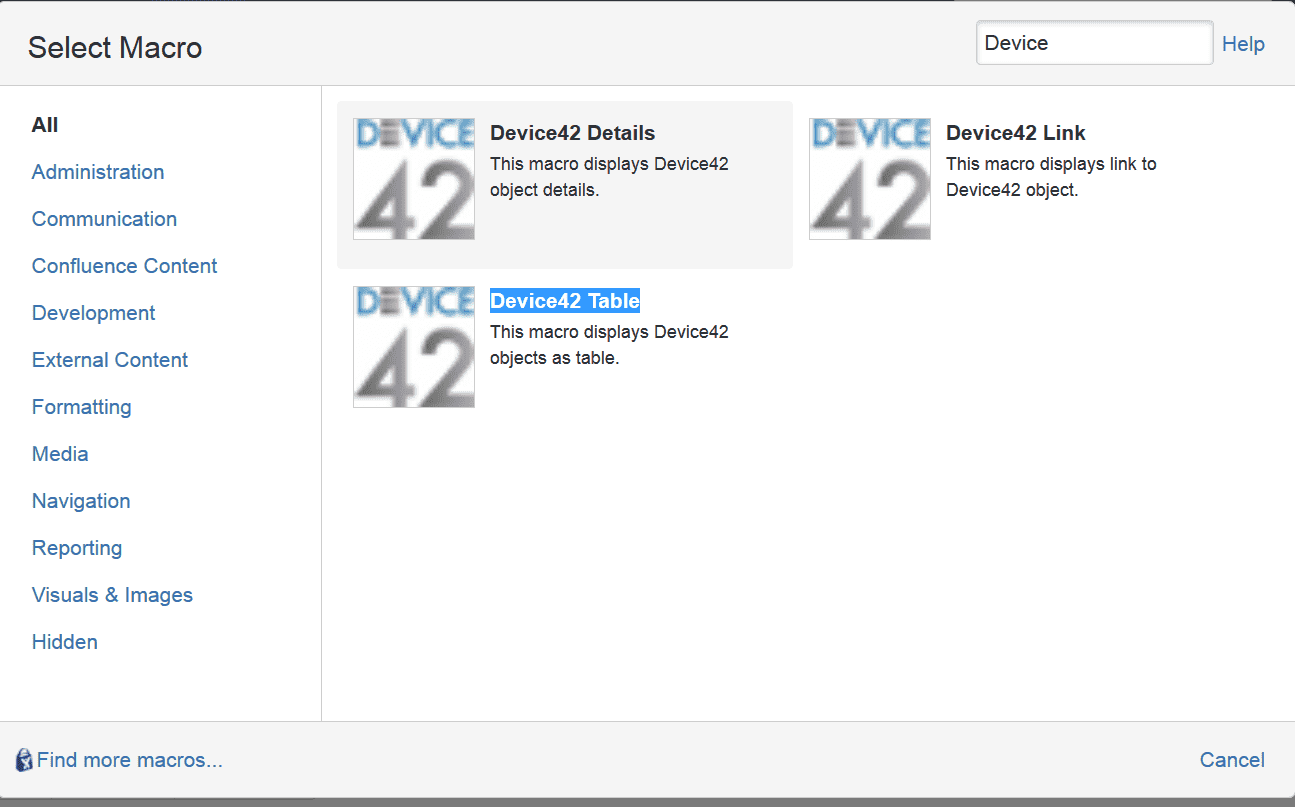
Task: Open the External Content category
Action: pyautogui.click(x=110, y=360)
